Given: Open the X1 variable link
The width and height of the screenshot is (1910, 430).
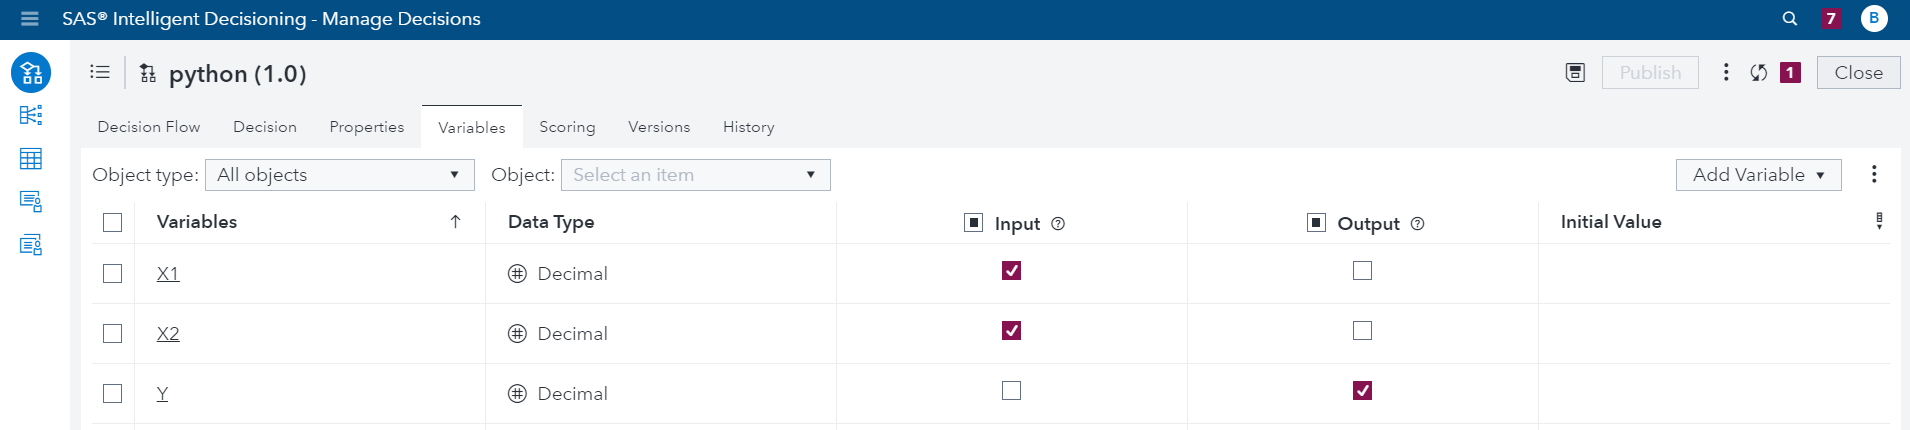Looking at the screenshot, I should [168, 274].
